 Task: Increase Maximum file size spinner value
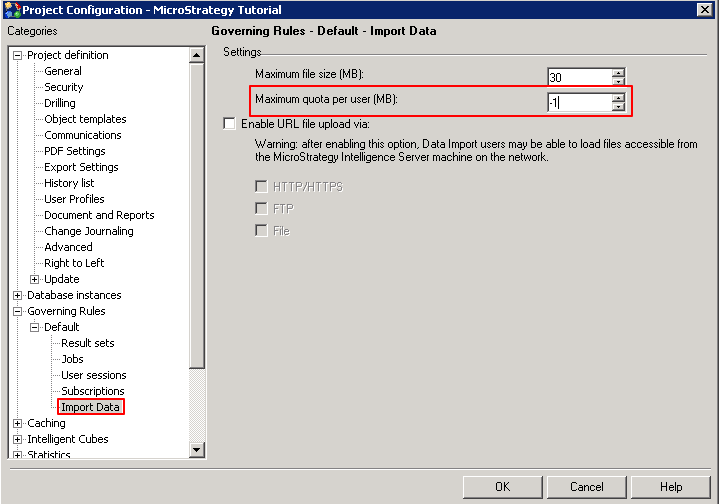click(x=619, y=72)
